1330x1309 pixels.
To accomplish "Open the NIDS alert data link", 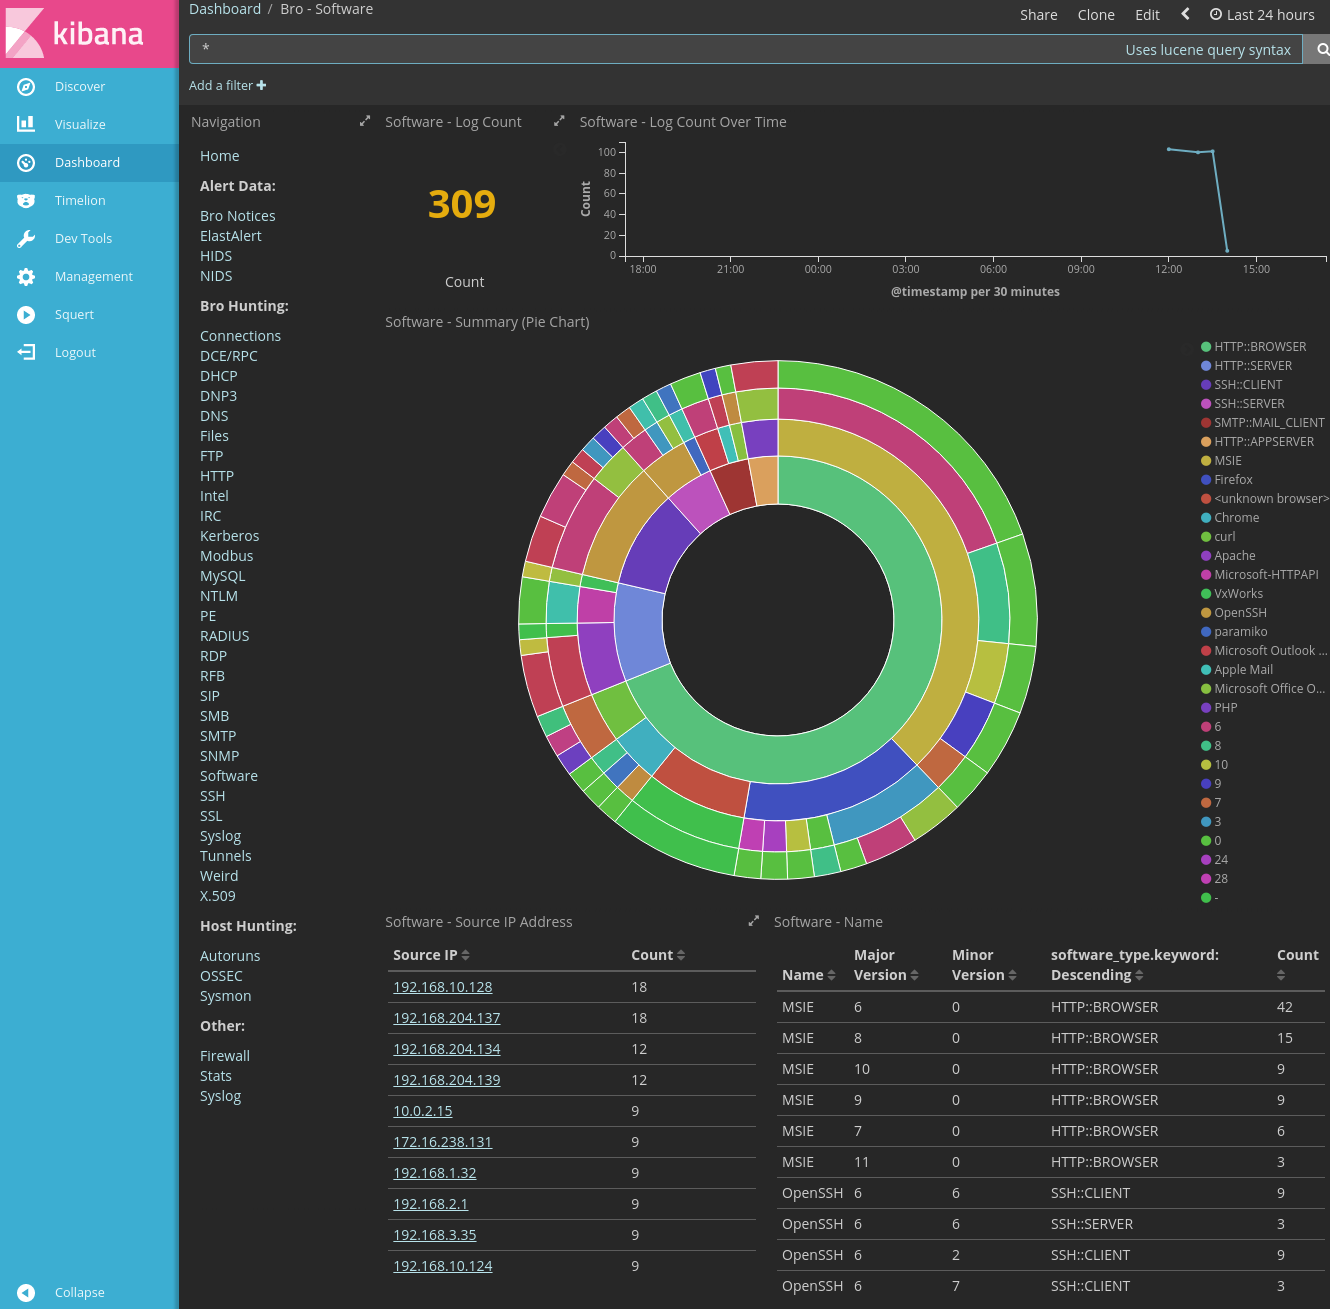I will point(216,276).
